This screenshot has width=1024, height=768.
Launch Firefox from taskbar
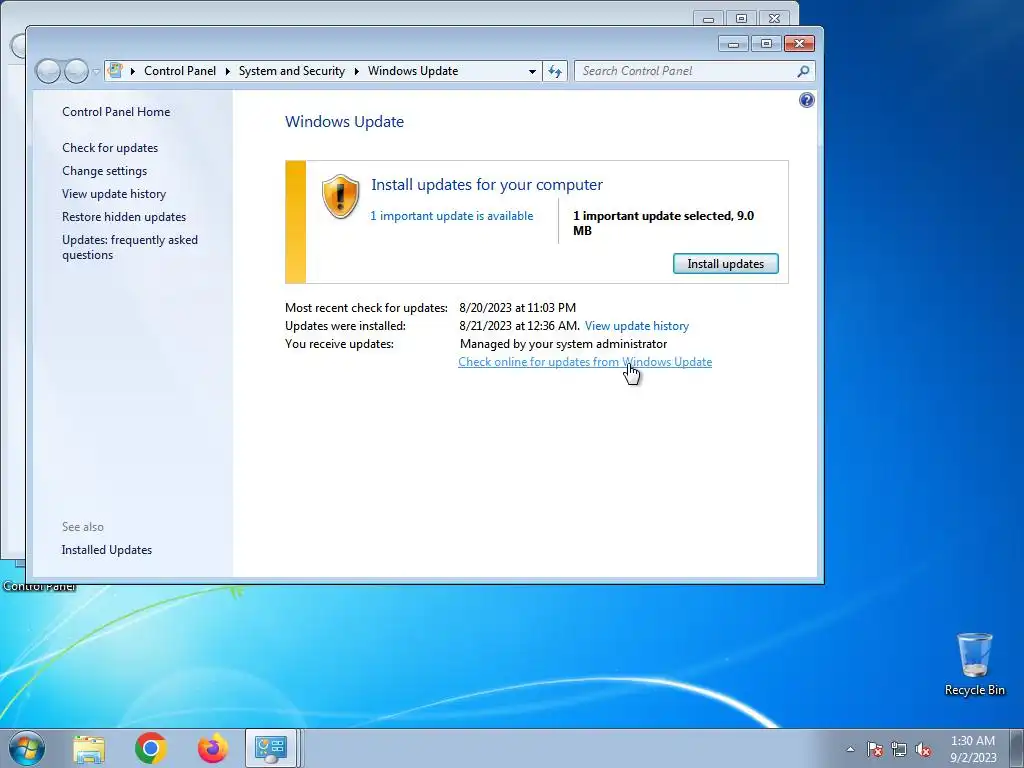point(212,748)
